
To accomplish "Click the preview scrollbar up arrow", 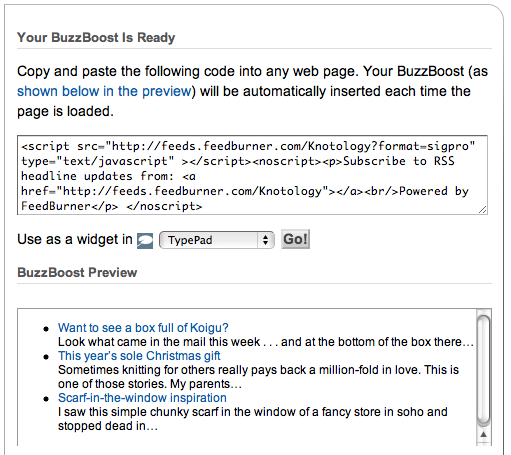I will pyautogui.click(x=484, y=434).
